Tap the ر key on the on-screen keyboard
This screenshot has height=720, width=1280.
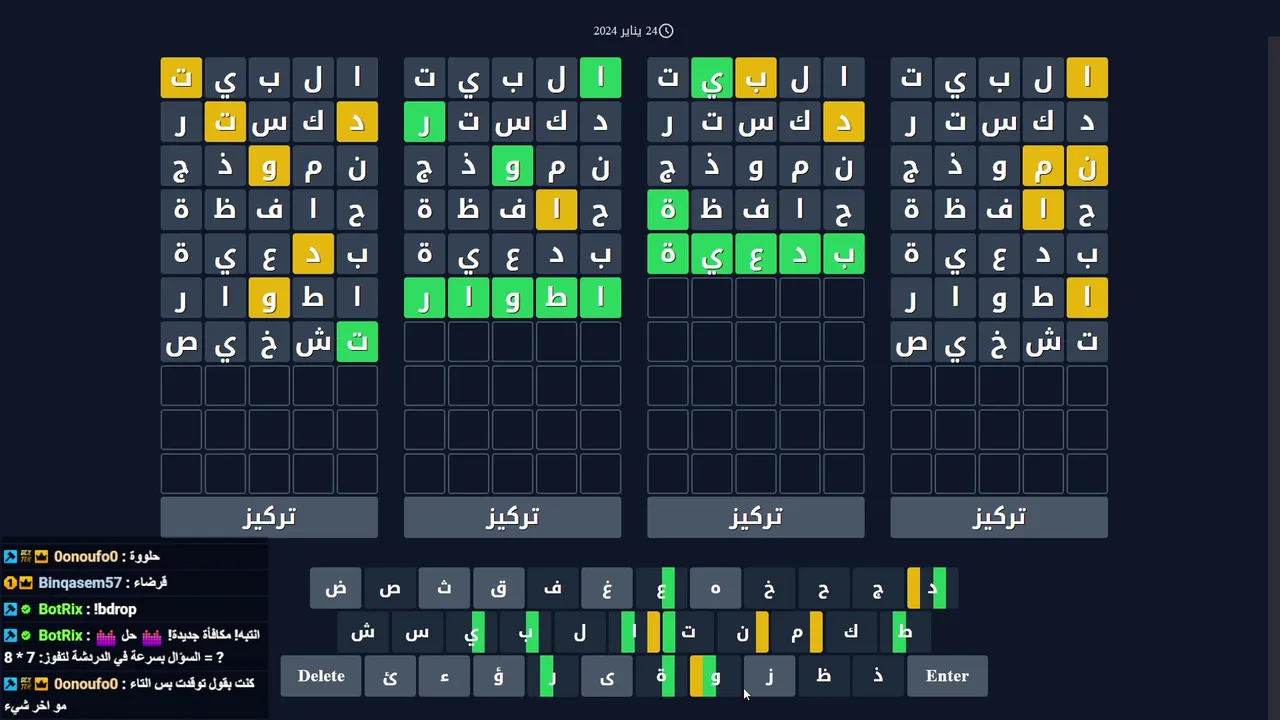pos(552,676)
